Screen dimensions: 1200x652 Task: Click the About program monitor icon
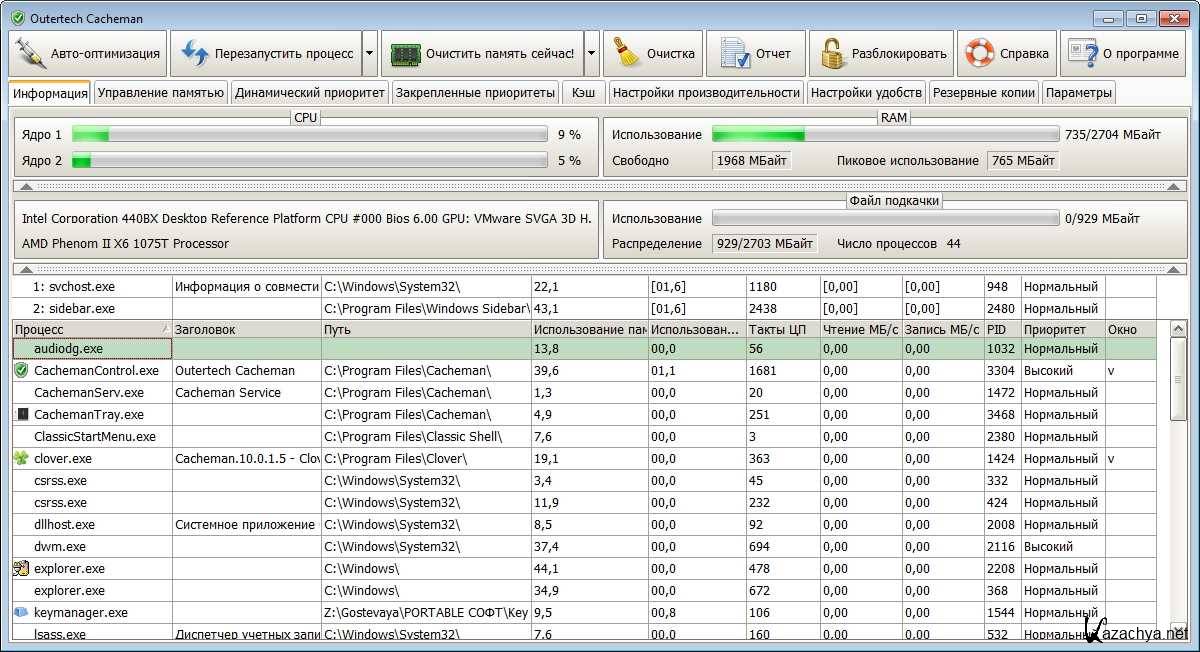[1082, 54]
